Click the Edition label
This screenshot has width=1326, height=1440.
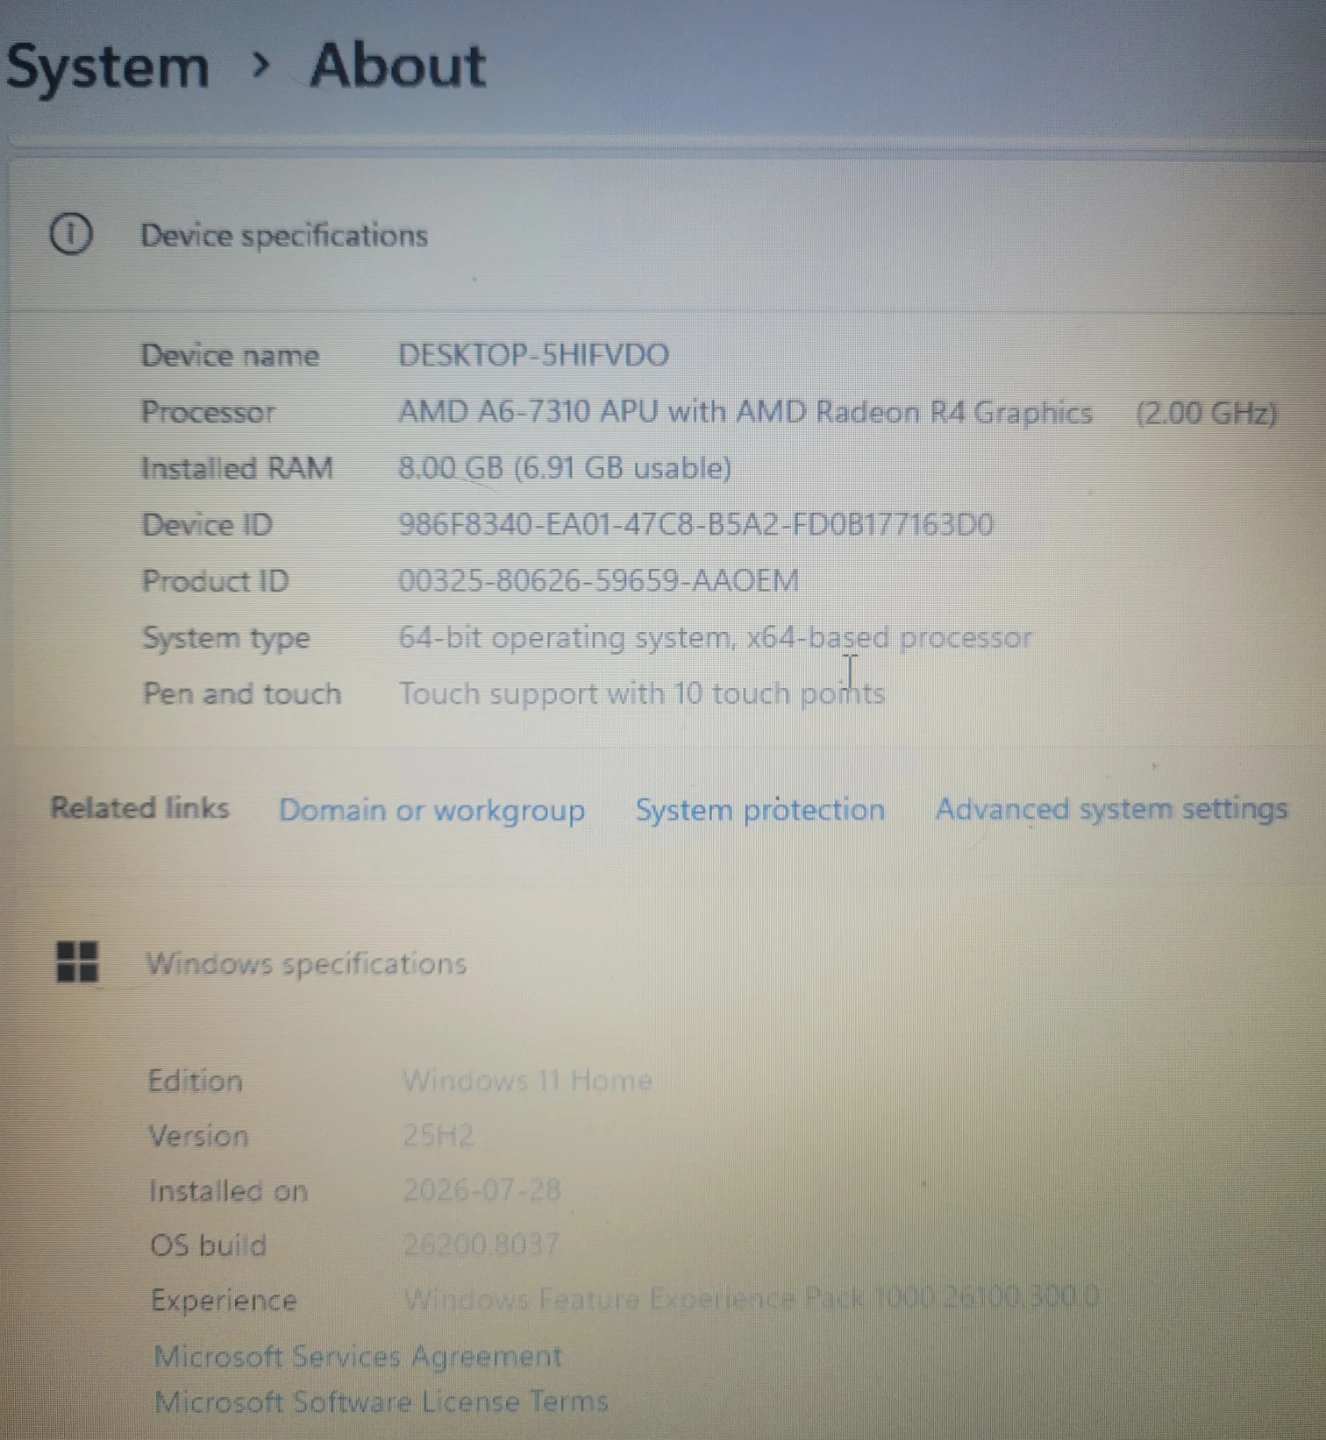pyautogui.click(x=195, y=1080)
